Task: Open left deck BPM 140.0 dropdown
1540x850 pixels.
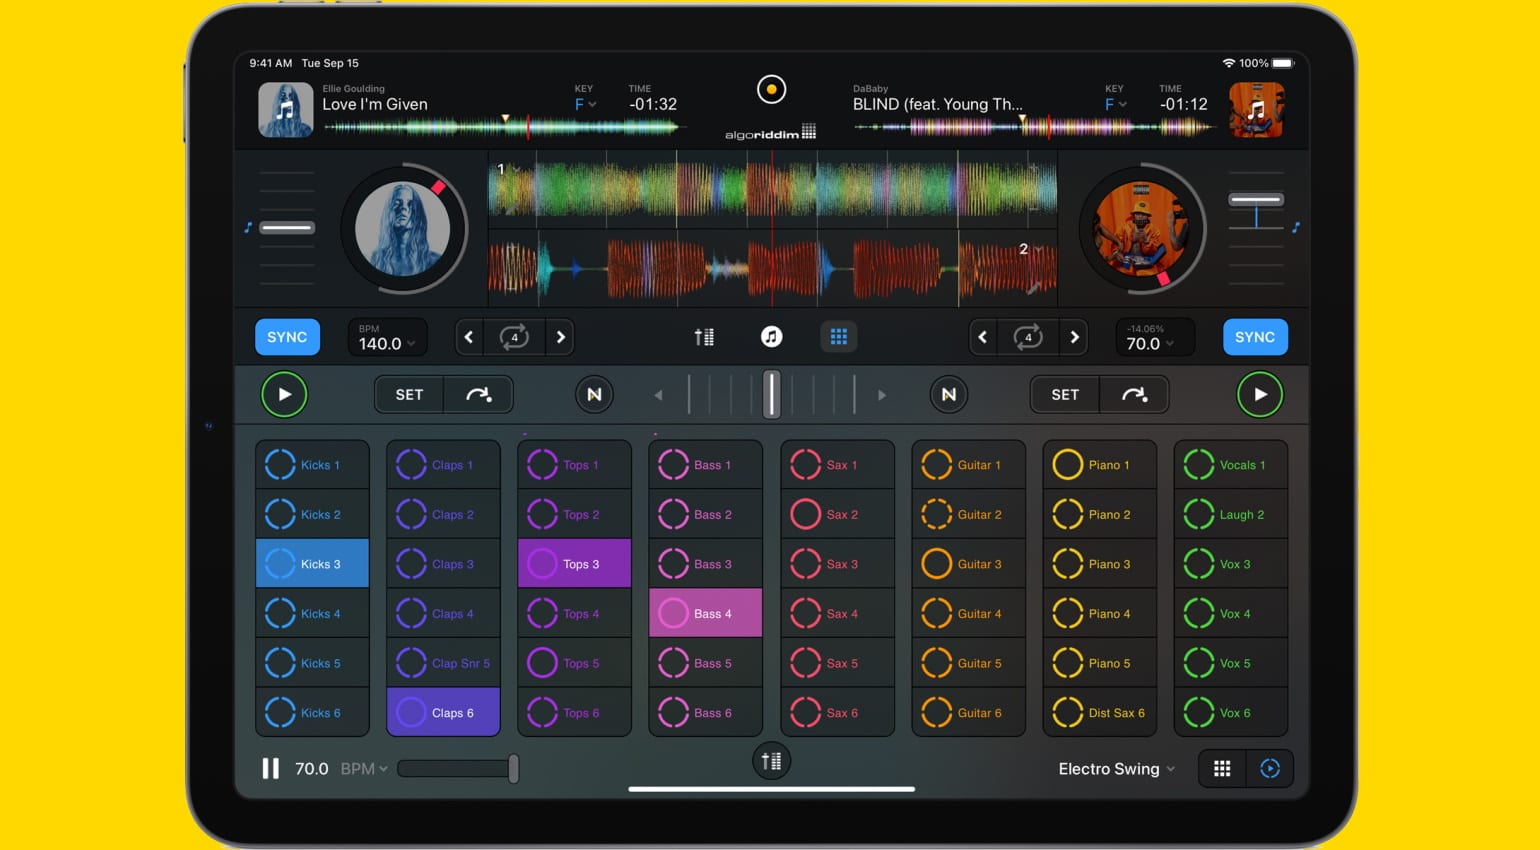Action: click(387, 337)
